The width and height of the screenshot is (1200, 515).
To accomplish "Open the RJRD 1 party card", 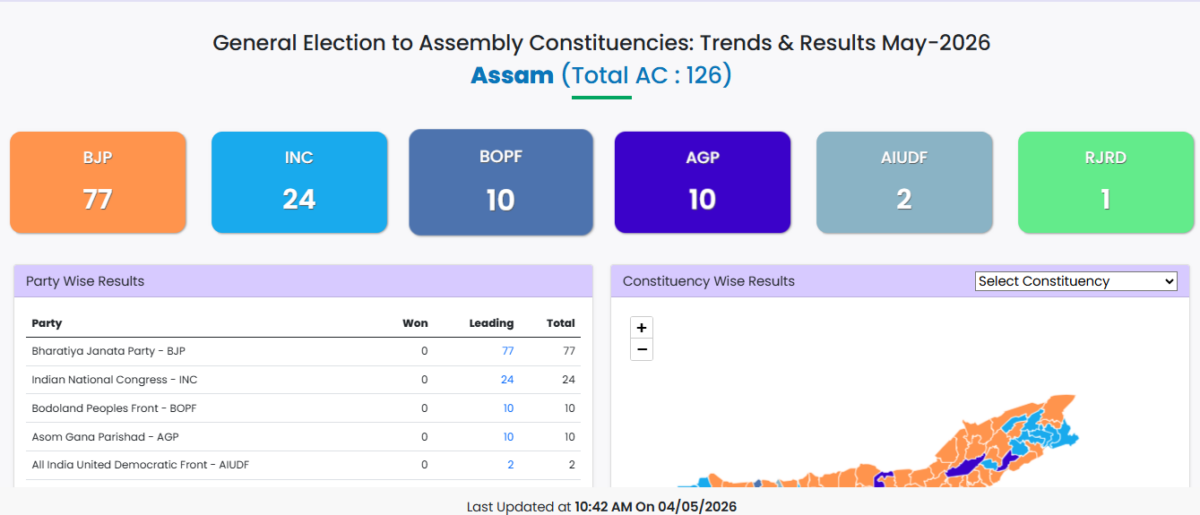I will tap(1106, 183).
